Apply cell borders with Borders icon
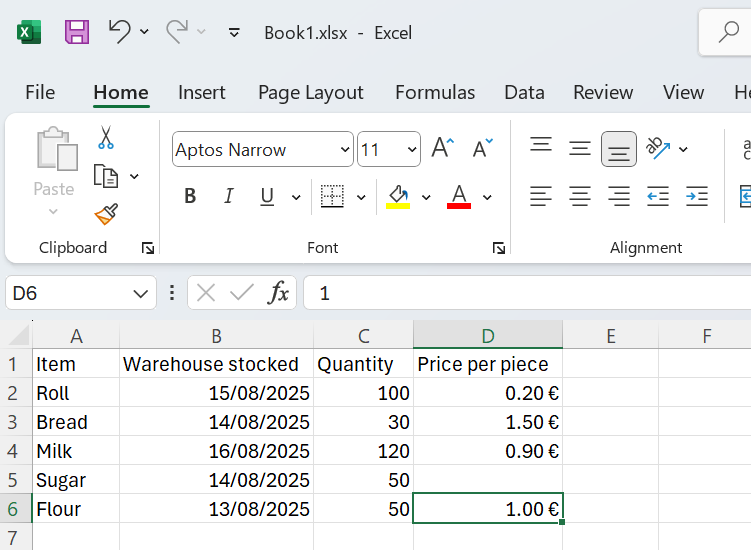Image resolution: width=751 pixels, height=550 pixels. [332, 196]
